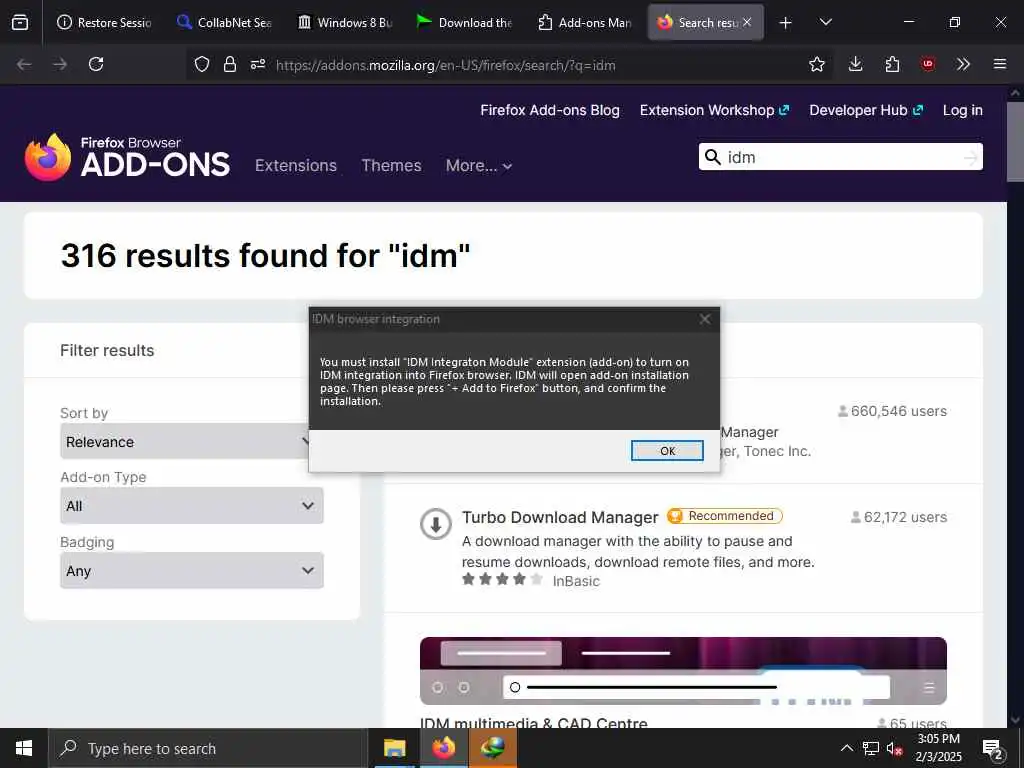Image resolution: width=1024 pixels, height=768 pixels.
Task: Click the page vertical scrollbar thumb
Action: tap(1015, 141)
